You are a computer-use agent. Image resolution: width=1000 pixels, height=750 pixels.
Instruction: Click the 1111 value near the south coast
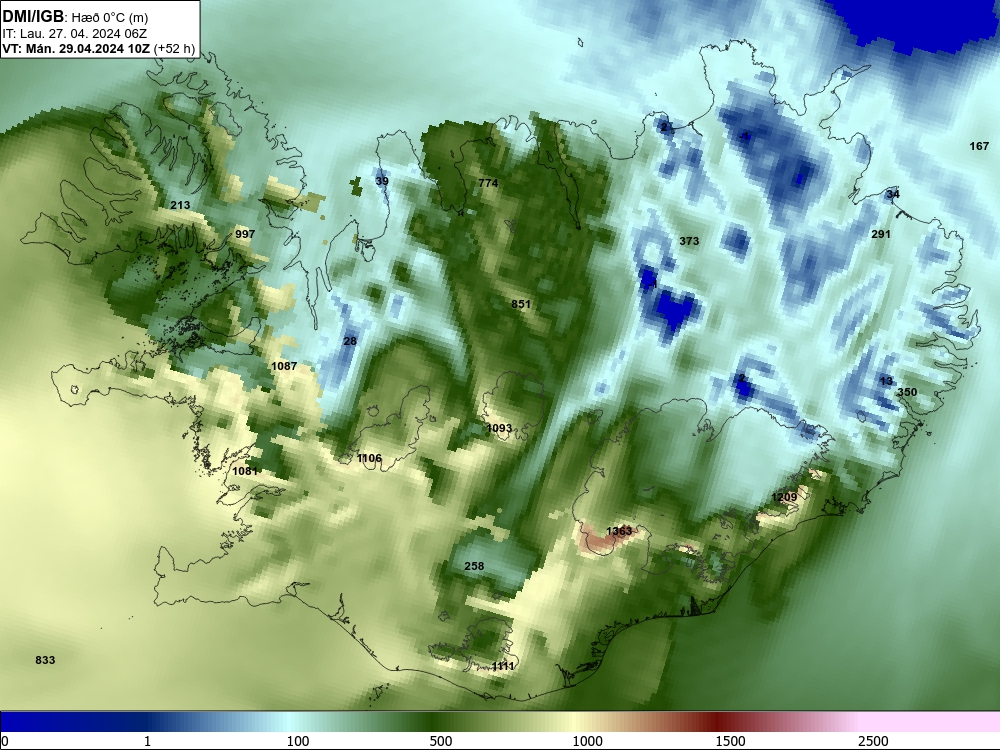click(x=503, y=666)
